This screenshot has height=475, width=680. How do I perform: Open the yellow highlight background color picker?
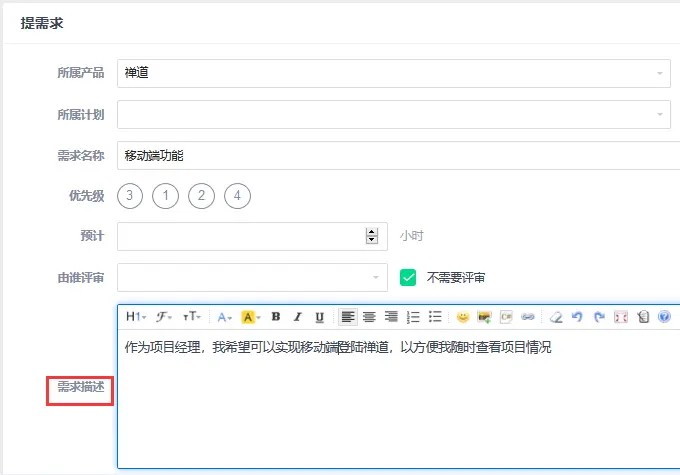(251, 317)
